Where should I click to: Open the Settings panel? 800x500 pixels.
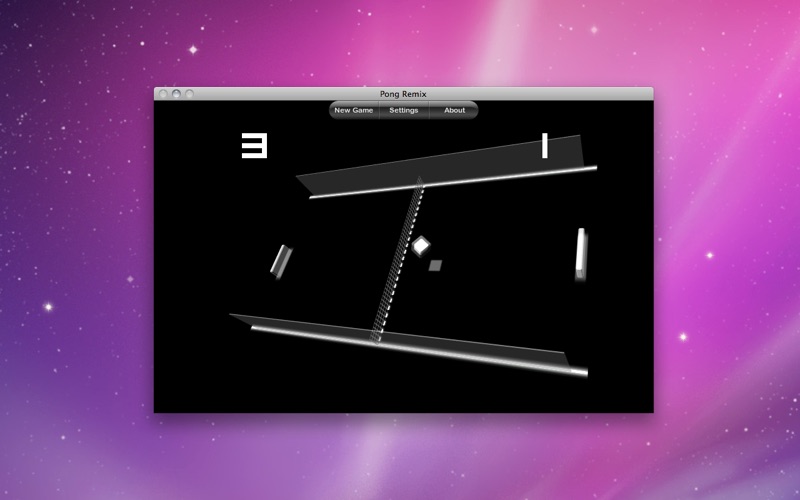click(x=404, y=110)
